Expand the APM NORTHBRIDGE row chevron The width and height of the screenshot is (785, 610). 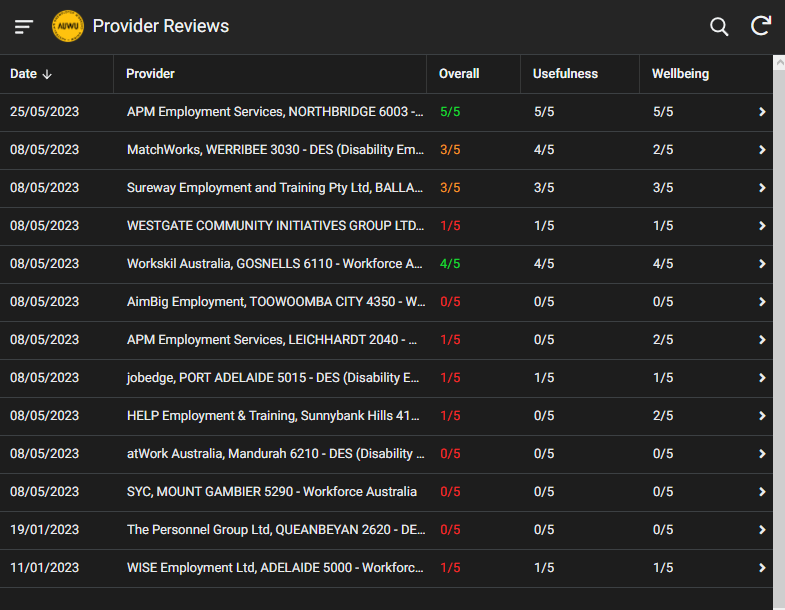coord(762,112)
